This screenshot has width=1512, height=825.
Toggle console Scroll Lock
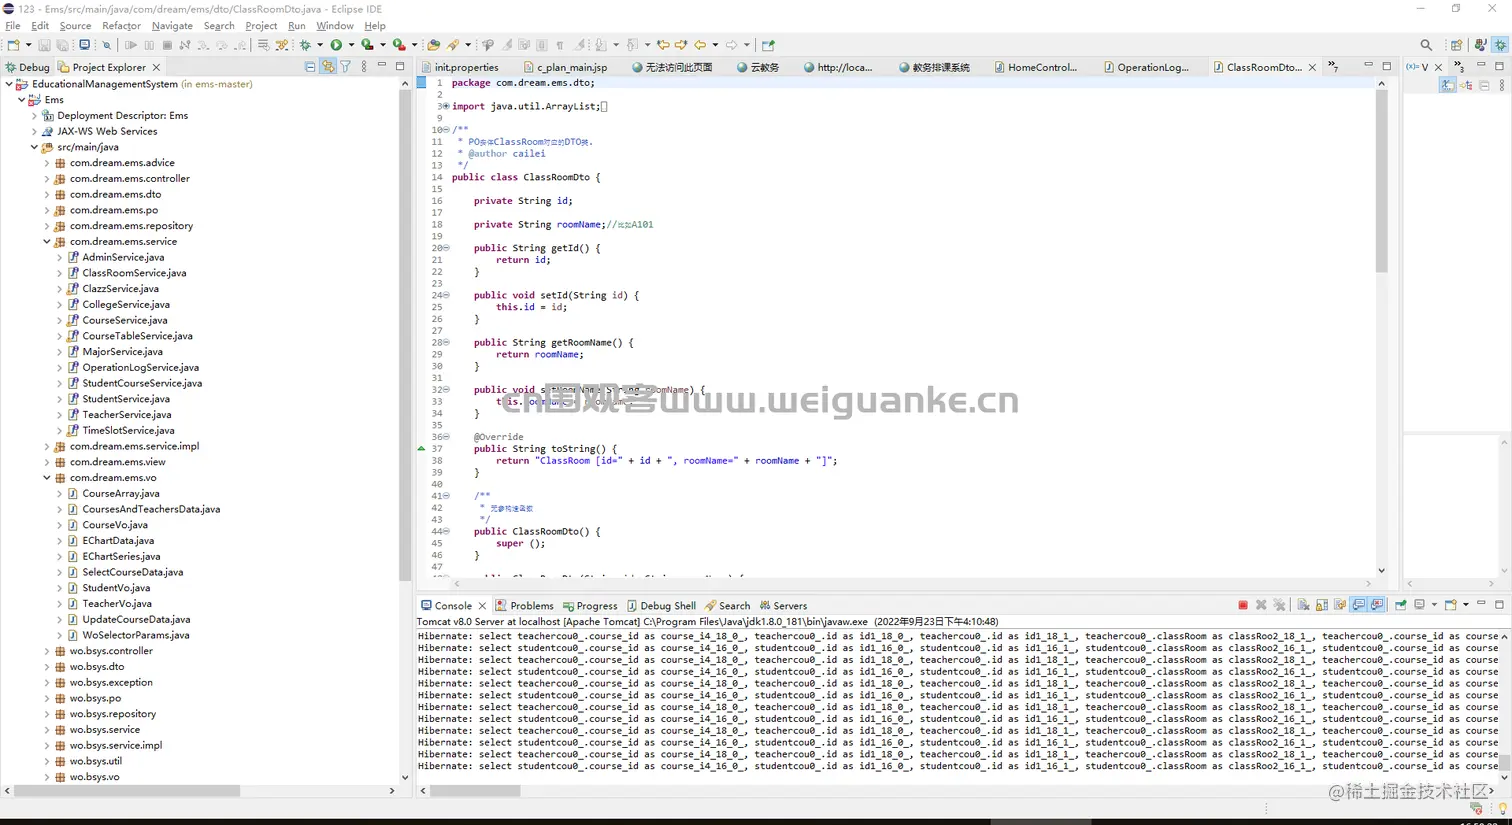coord(1322,605)
